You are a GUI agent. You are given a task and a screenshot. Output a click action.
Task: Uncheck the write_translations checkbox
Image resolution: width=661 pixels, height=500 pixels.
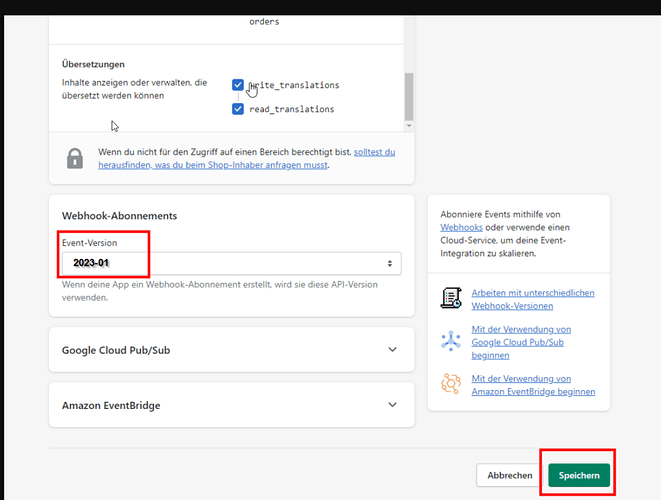click(238, 85)
